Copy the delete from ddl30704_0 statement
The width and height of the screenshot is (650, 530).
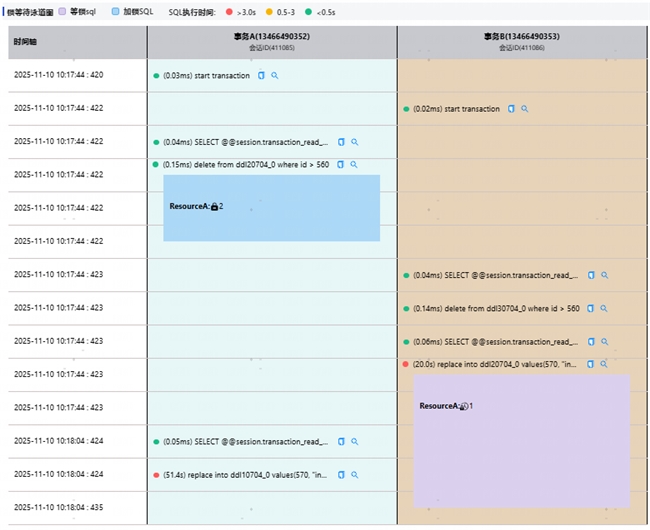click(591, 308)
